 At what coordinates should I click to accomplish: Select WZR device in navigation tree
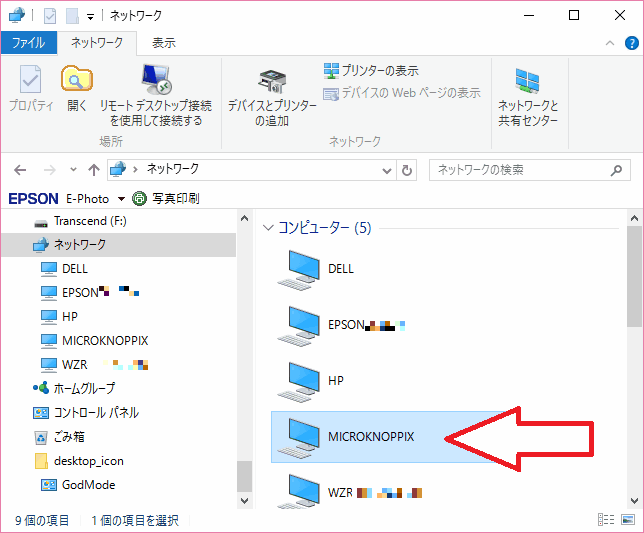pyautogui.click(x=94, y=365)
